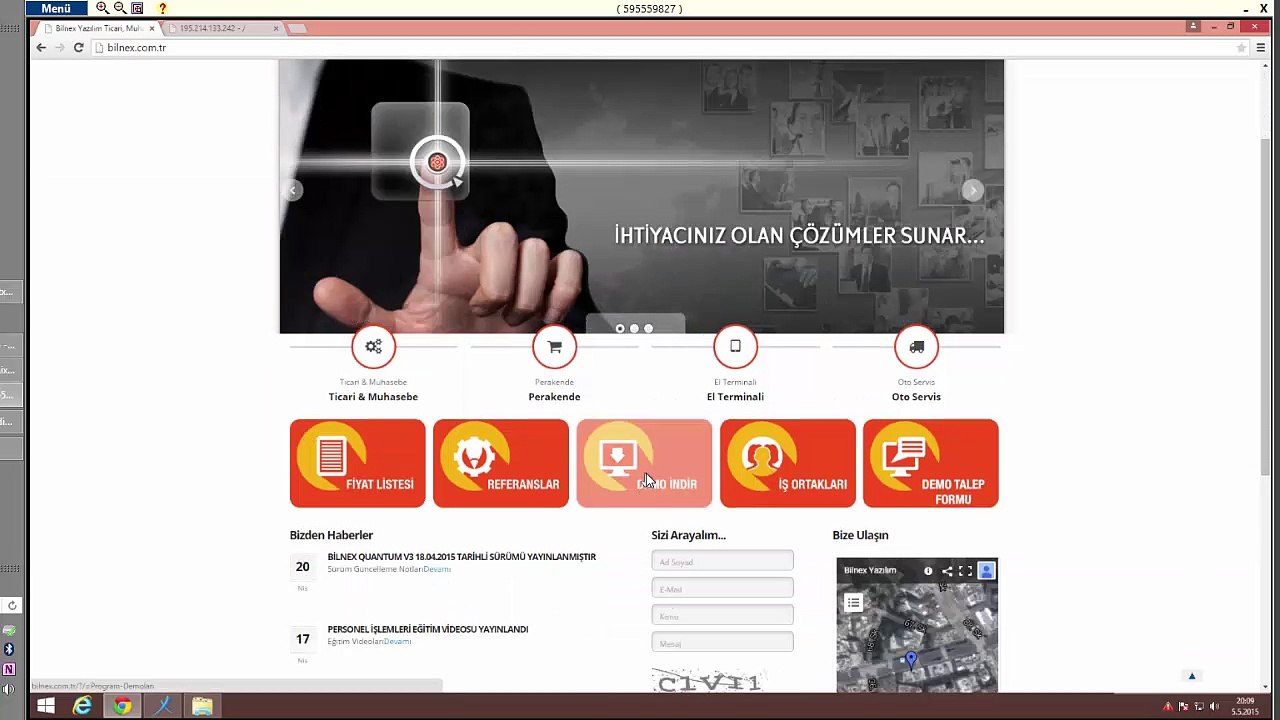Click the scroll-to-top arrow button
The width and height of the screenshot is (1280, 720).
click(x=1191, y=676)
